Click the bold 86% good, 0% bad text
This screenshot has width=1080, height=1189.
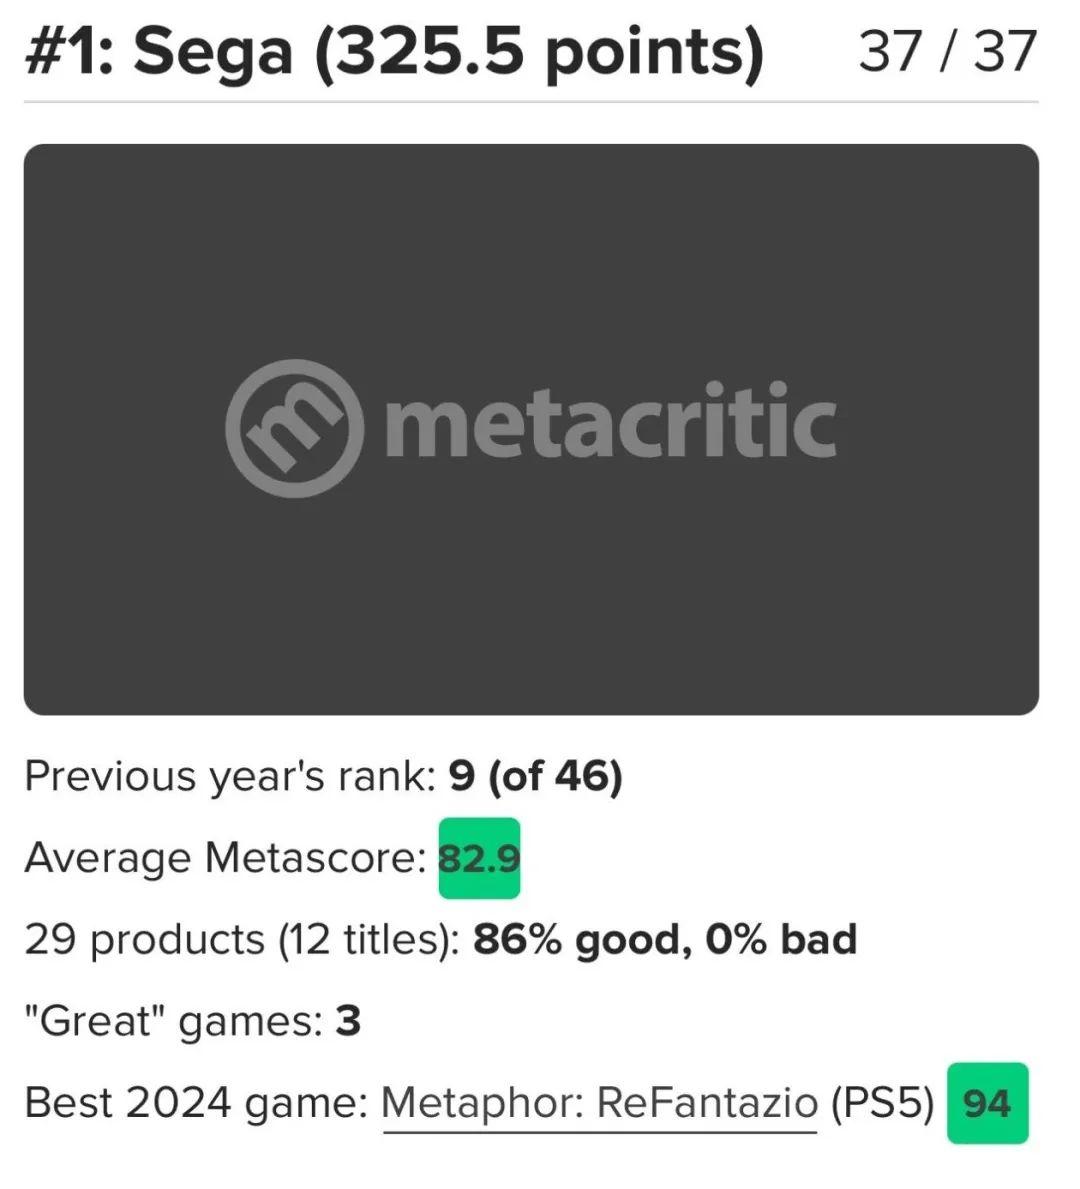coord(665,940)
